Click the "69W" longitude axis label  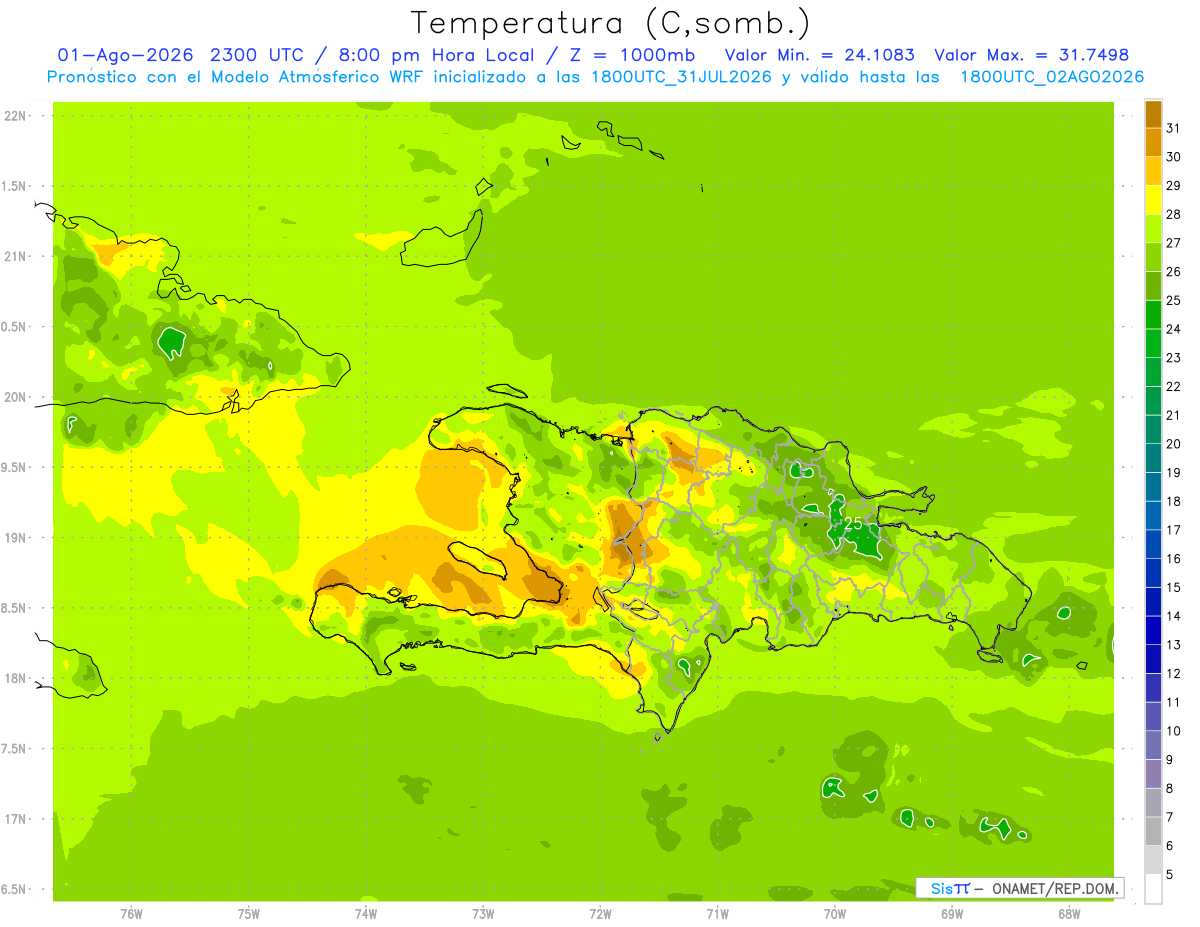(x=952, y=914)
